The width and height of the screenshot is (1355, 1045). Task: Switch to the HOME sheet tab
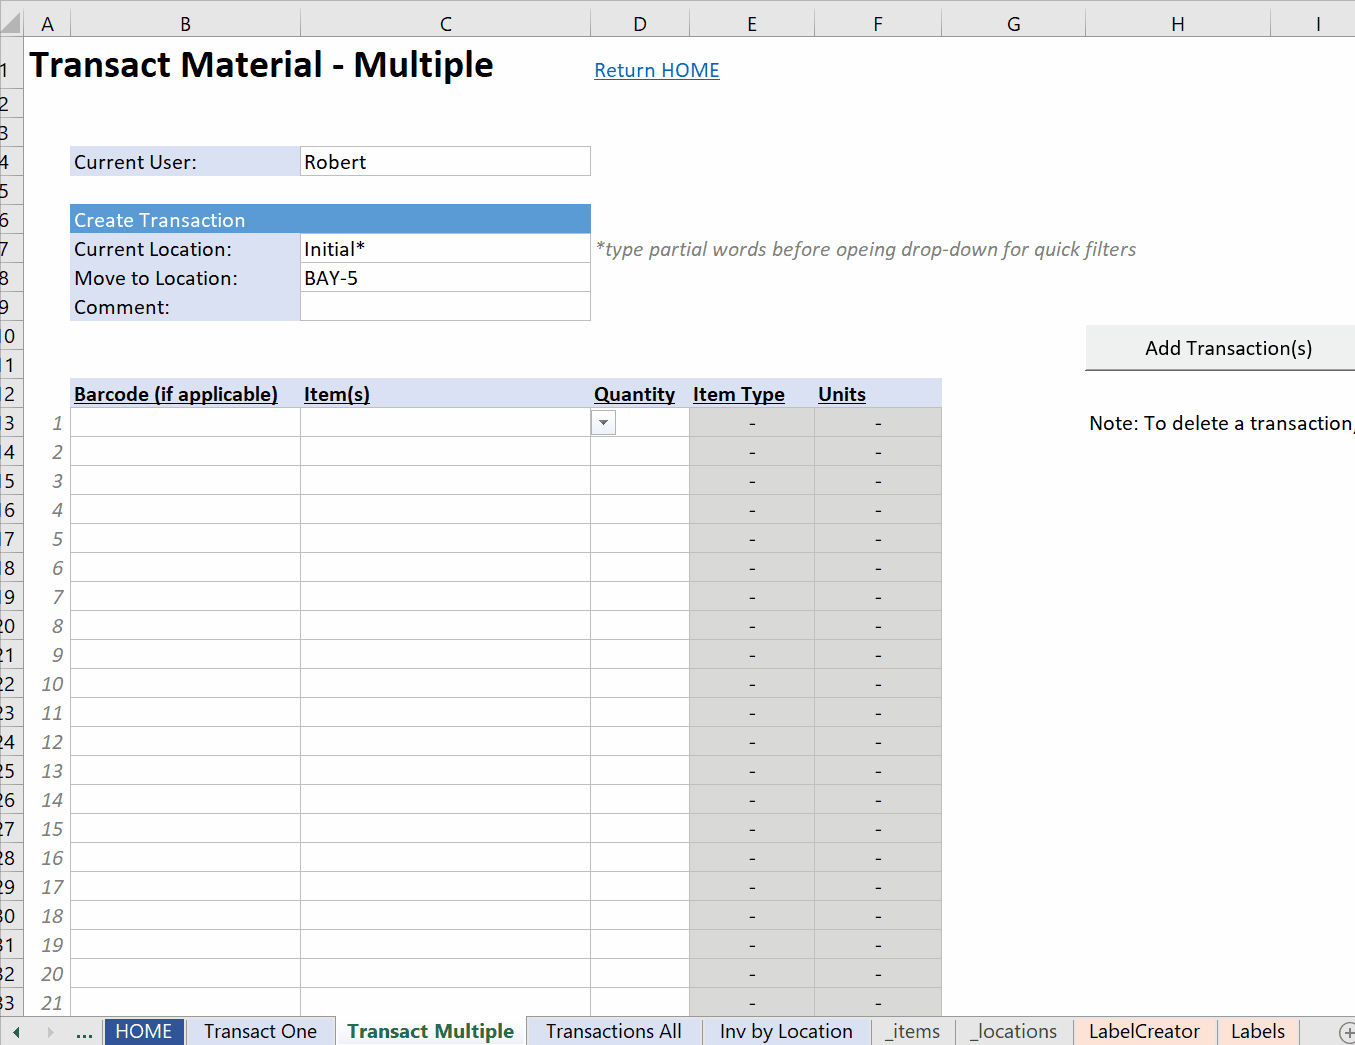[x=143, y=1031]
